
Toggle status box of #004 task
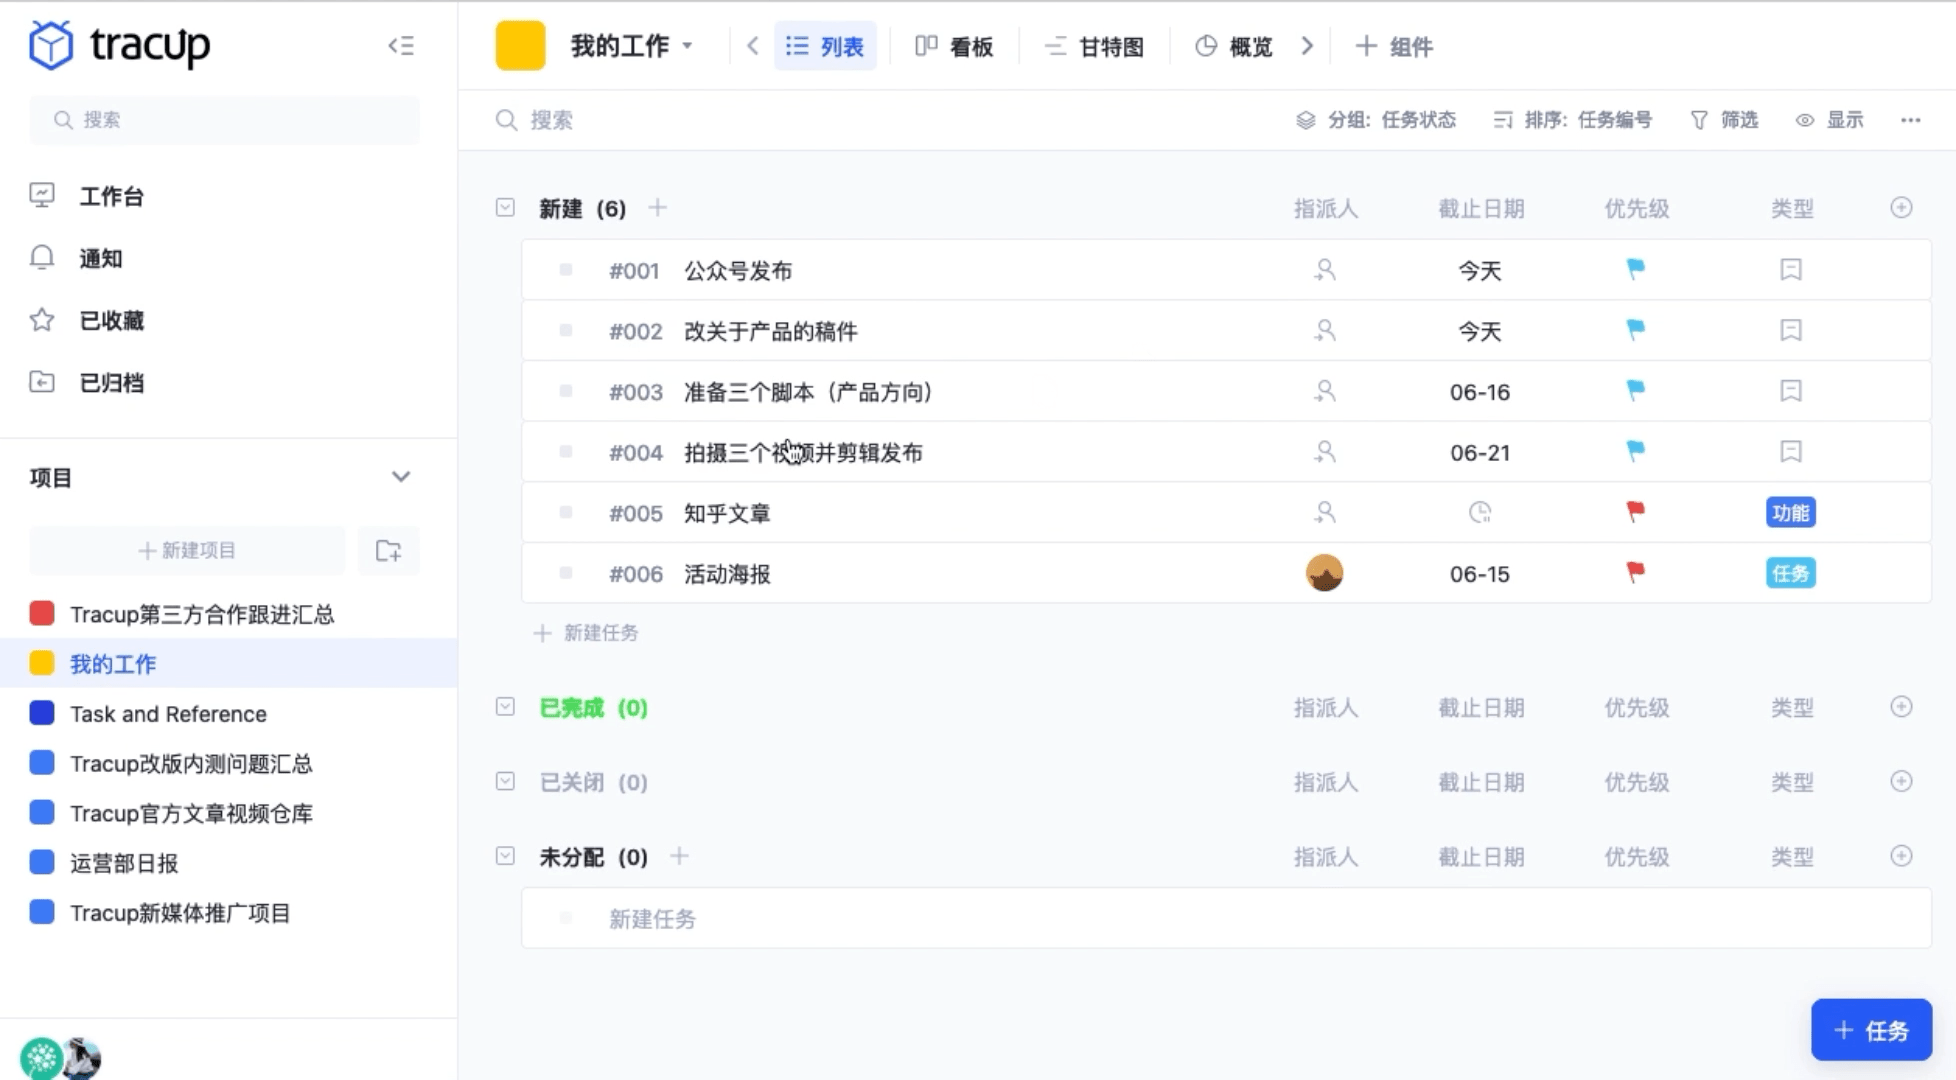(565, 451)
